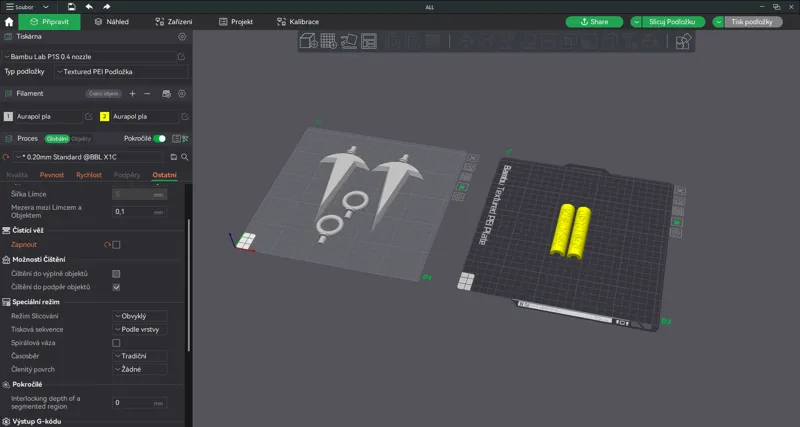
Task: Click the Interlocking depth input field
Action: tap(139, 403)
